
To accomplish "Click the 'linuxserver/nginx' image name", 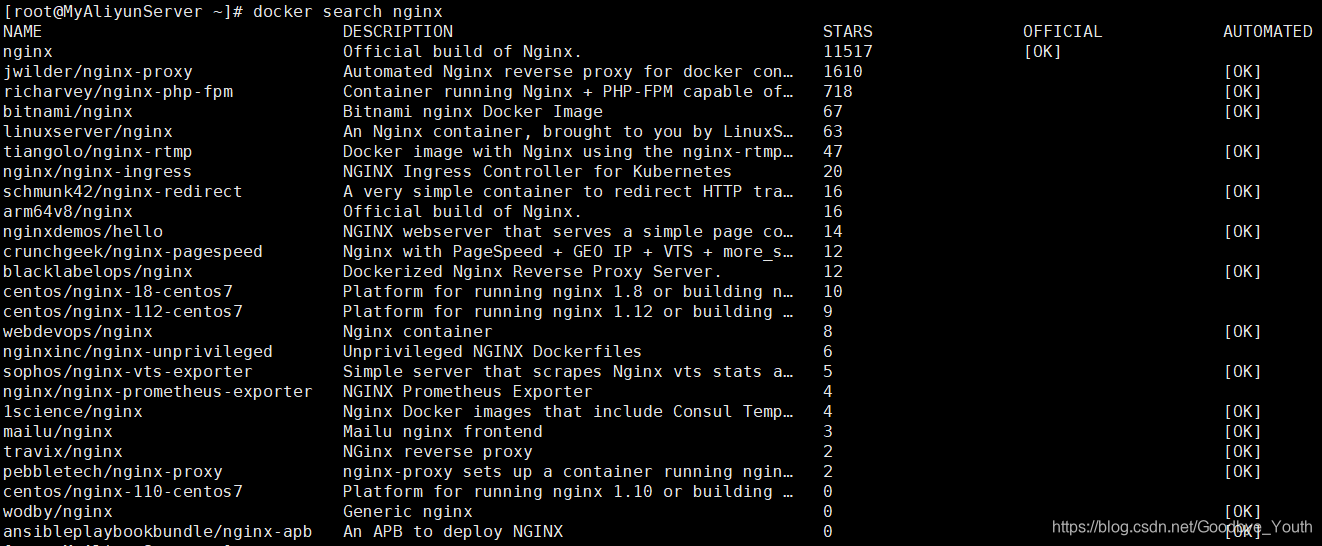I will 88,131.
